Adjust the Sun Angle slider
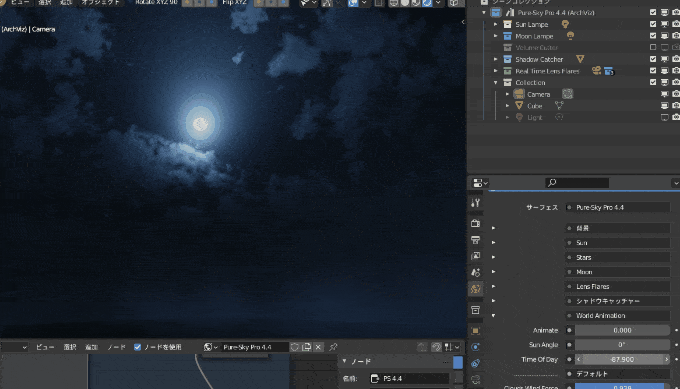Image resolution: width=680 pixels, height=389 pixels. tap(622, 345)
